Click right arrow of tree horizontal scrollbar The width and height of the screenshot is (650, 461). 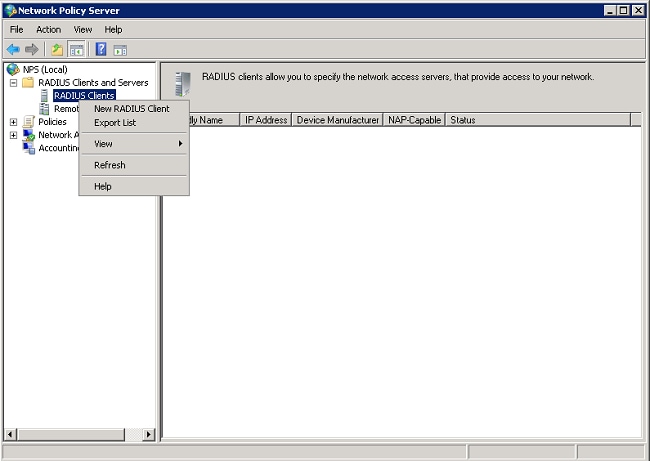point(148,434)
